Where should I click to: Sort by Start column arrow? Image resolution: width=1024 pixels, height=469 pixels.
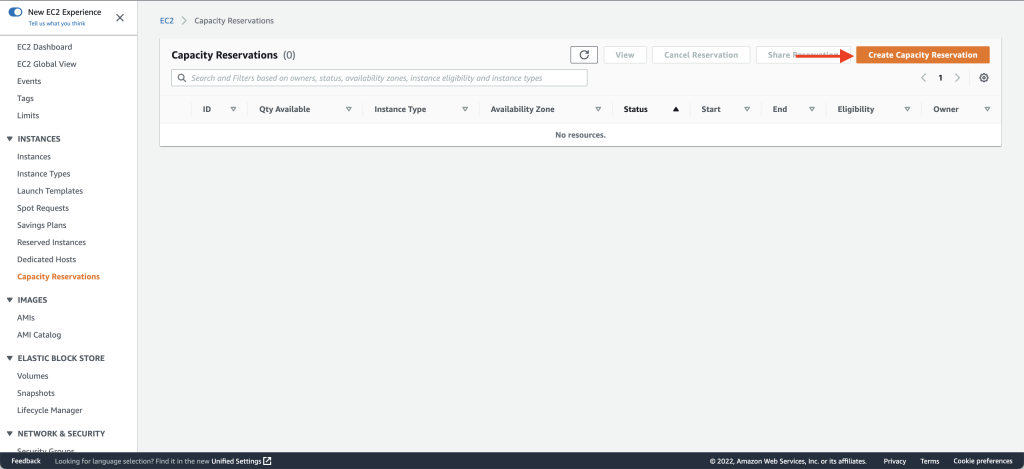747,110
